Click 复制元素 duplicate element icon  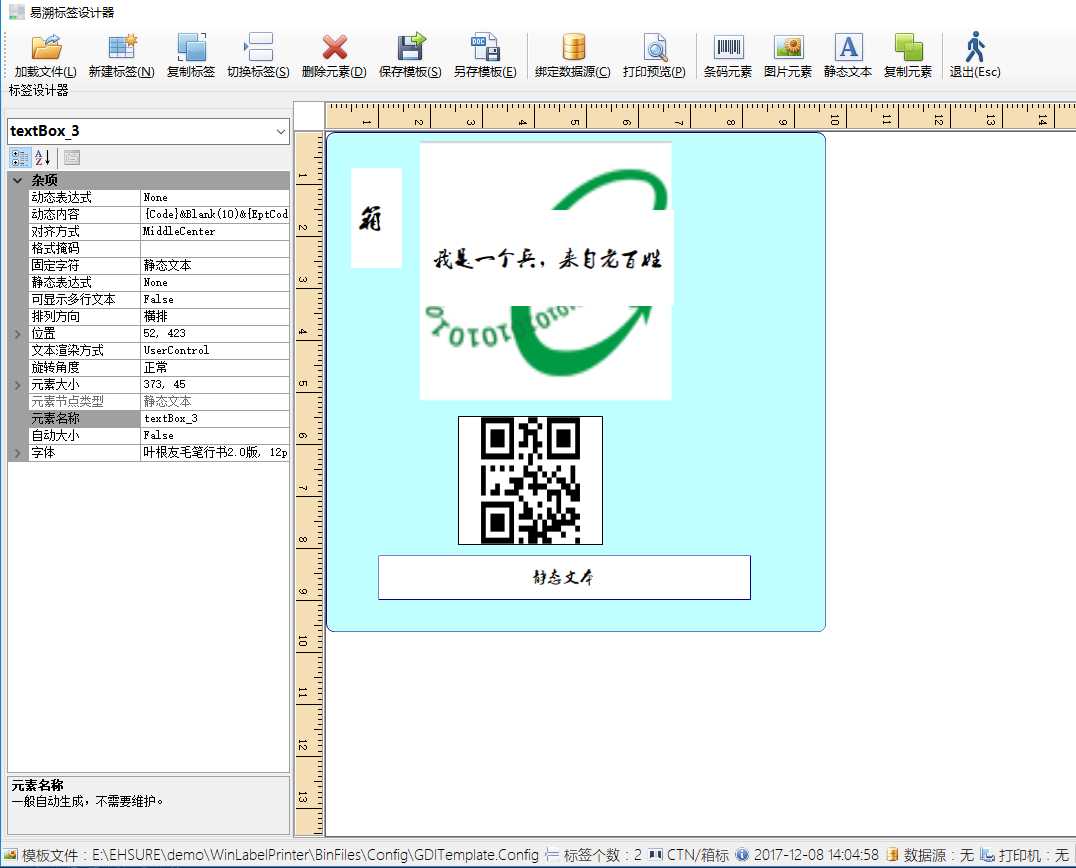(908, 56)
